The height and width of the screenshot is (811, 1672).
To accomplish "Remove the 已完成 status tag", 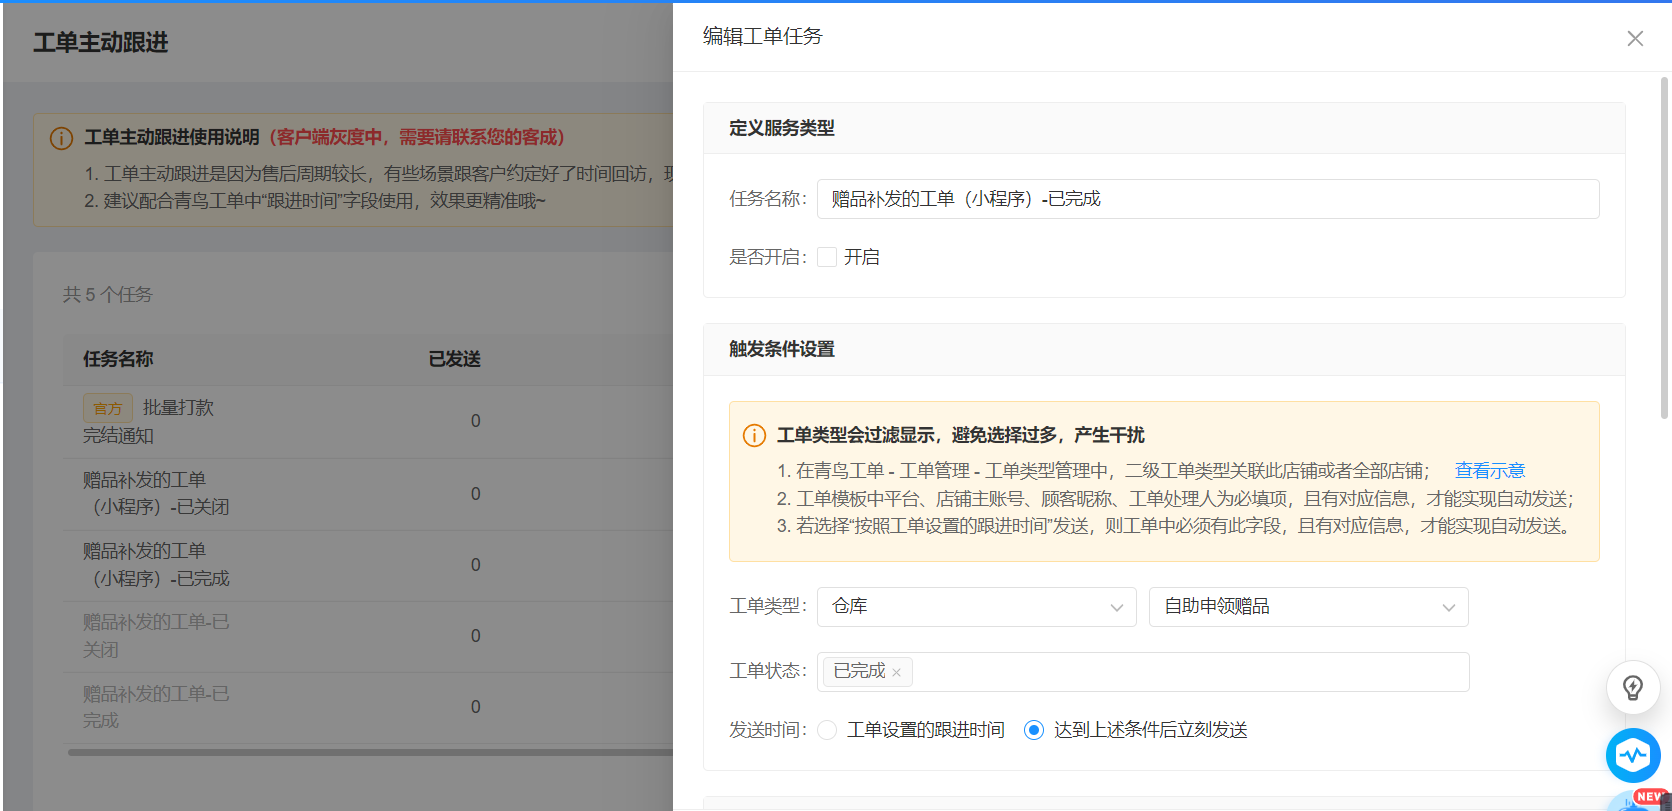I will tap(896, 672).
